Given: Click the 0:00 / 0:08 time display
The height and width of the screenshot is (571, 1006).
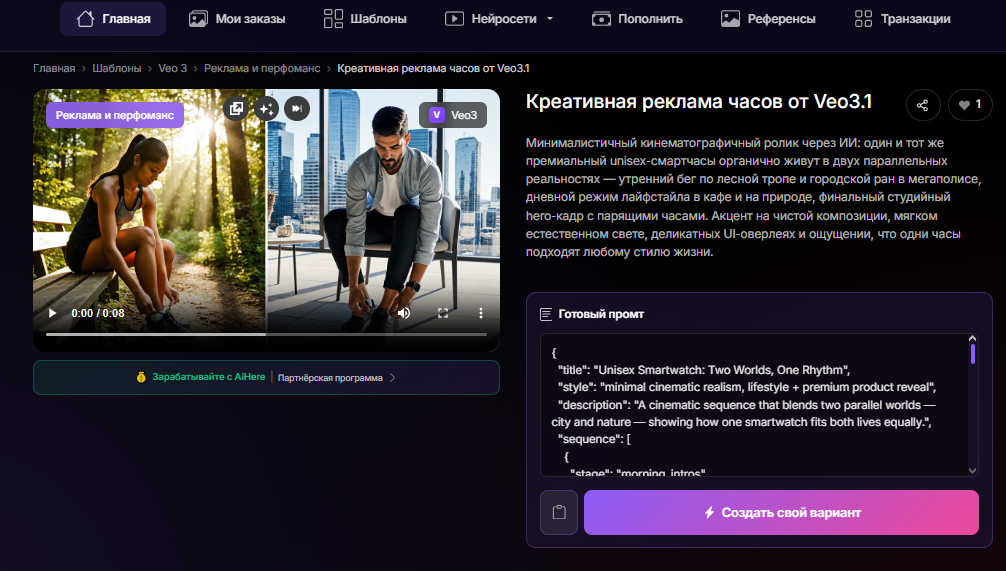Looking at the screenshot, I should 98,313.
